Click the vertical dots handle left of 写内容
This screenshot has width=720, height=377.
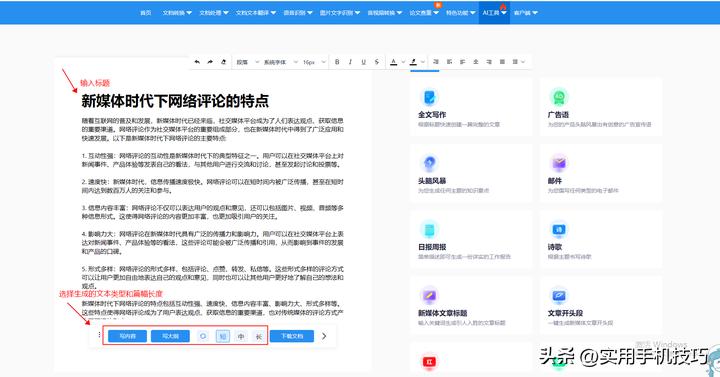click(x=99, y=335)
